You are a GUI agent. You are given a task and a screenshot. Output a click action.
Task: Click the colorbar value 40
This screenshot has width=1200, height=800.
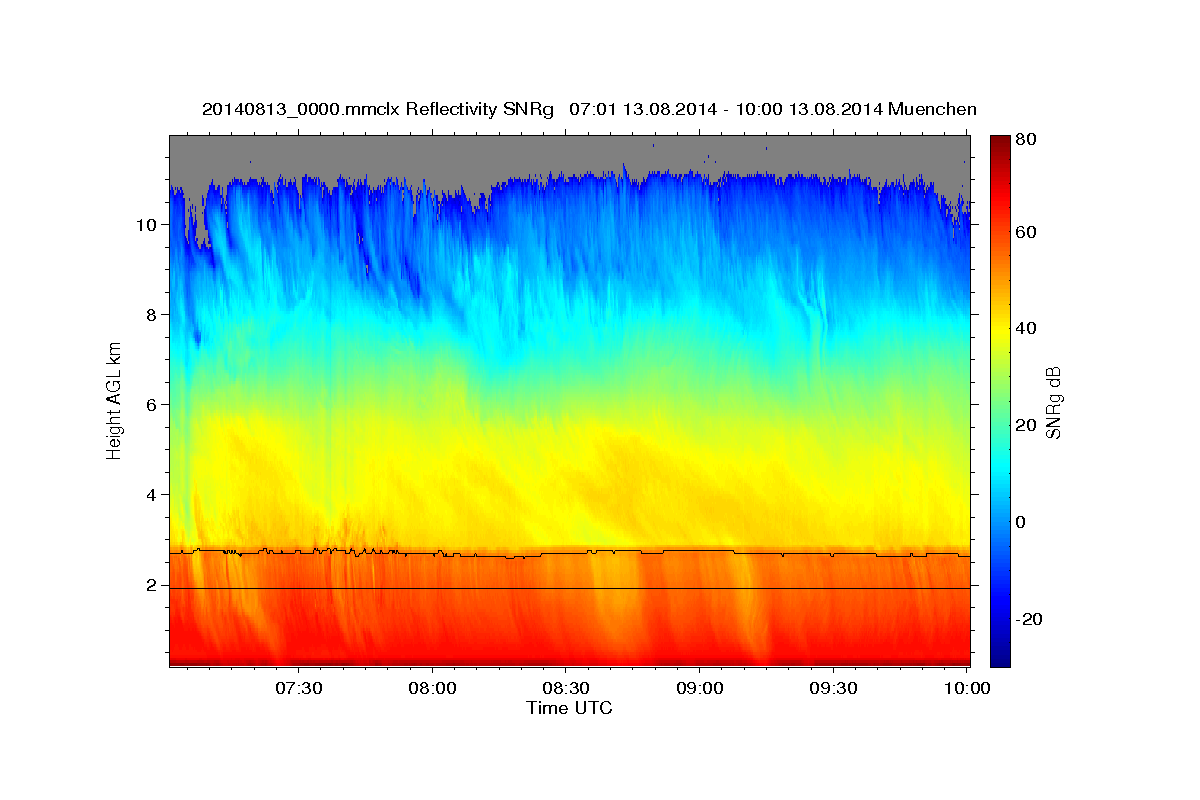[x=1026, y=329]
